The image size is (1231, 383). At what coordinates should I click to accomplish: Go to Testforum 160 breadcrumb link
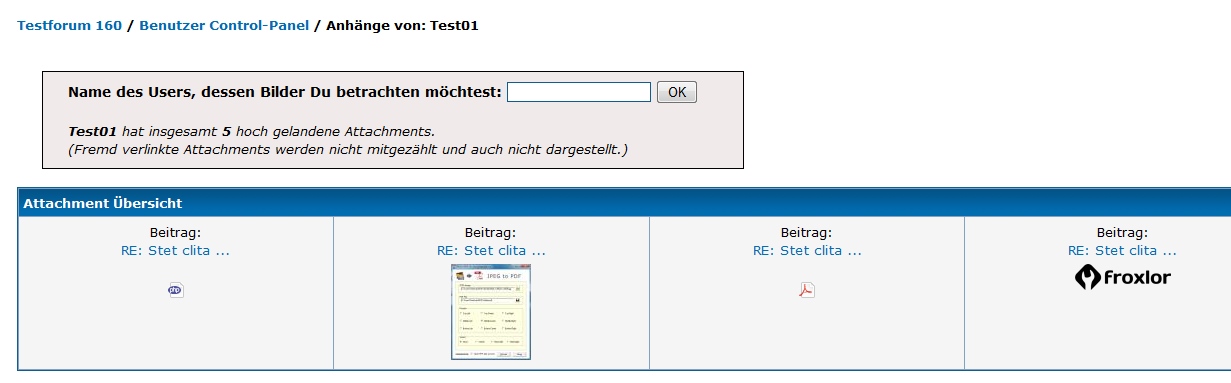[x=70, y=25]
